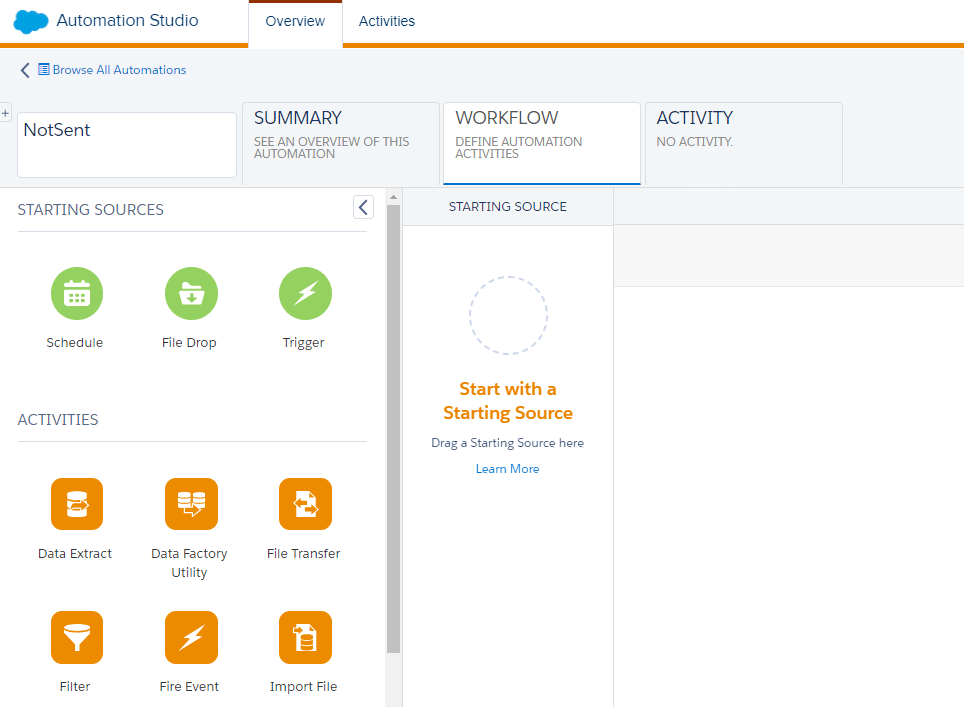964x707 pixels.
Task: Go back using the left chevron arrow
Action: [x=25, y=70]
